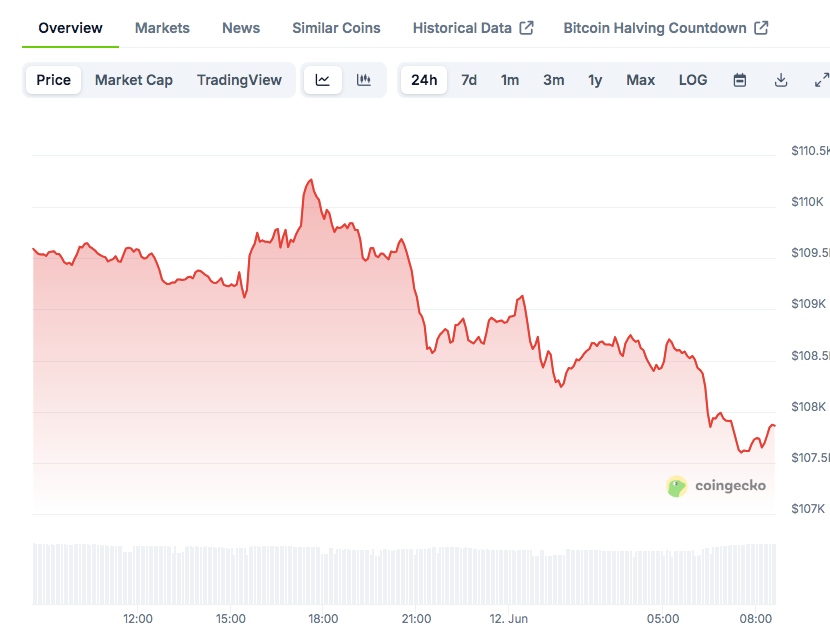The width and height of the screenshot is (830, 634).
Task: Set time range to Max
Action: point(641,80)
